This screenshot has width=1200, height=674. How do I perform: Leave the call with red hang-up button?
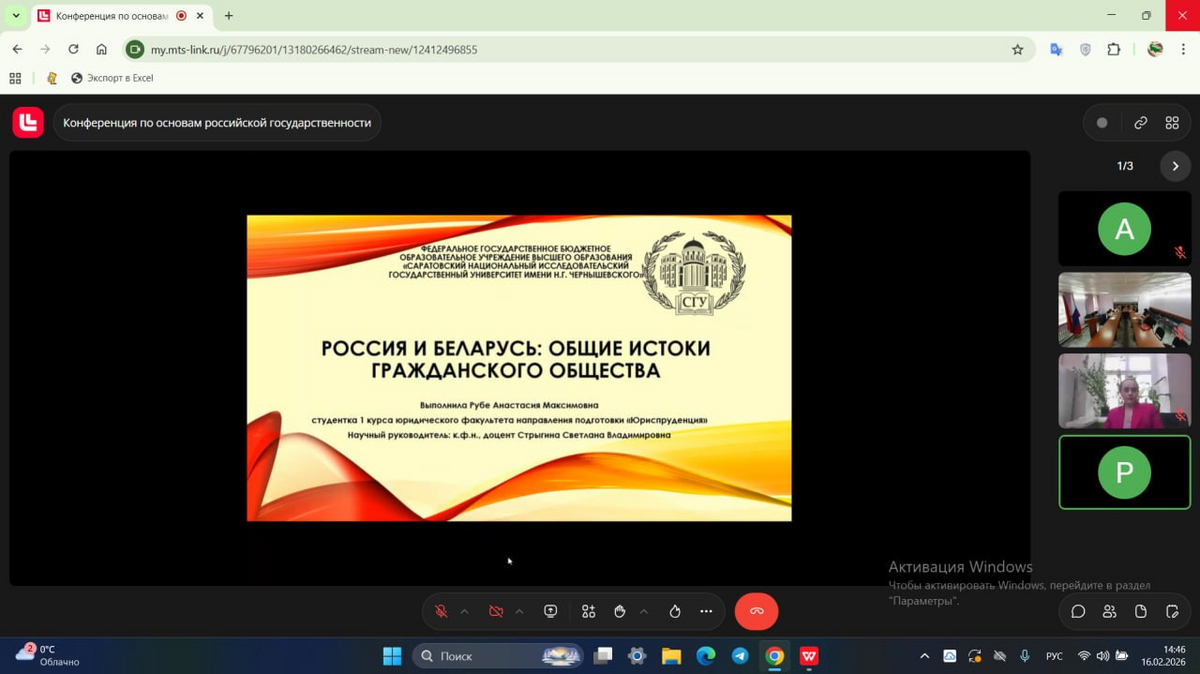point(756,611)
